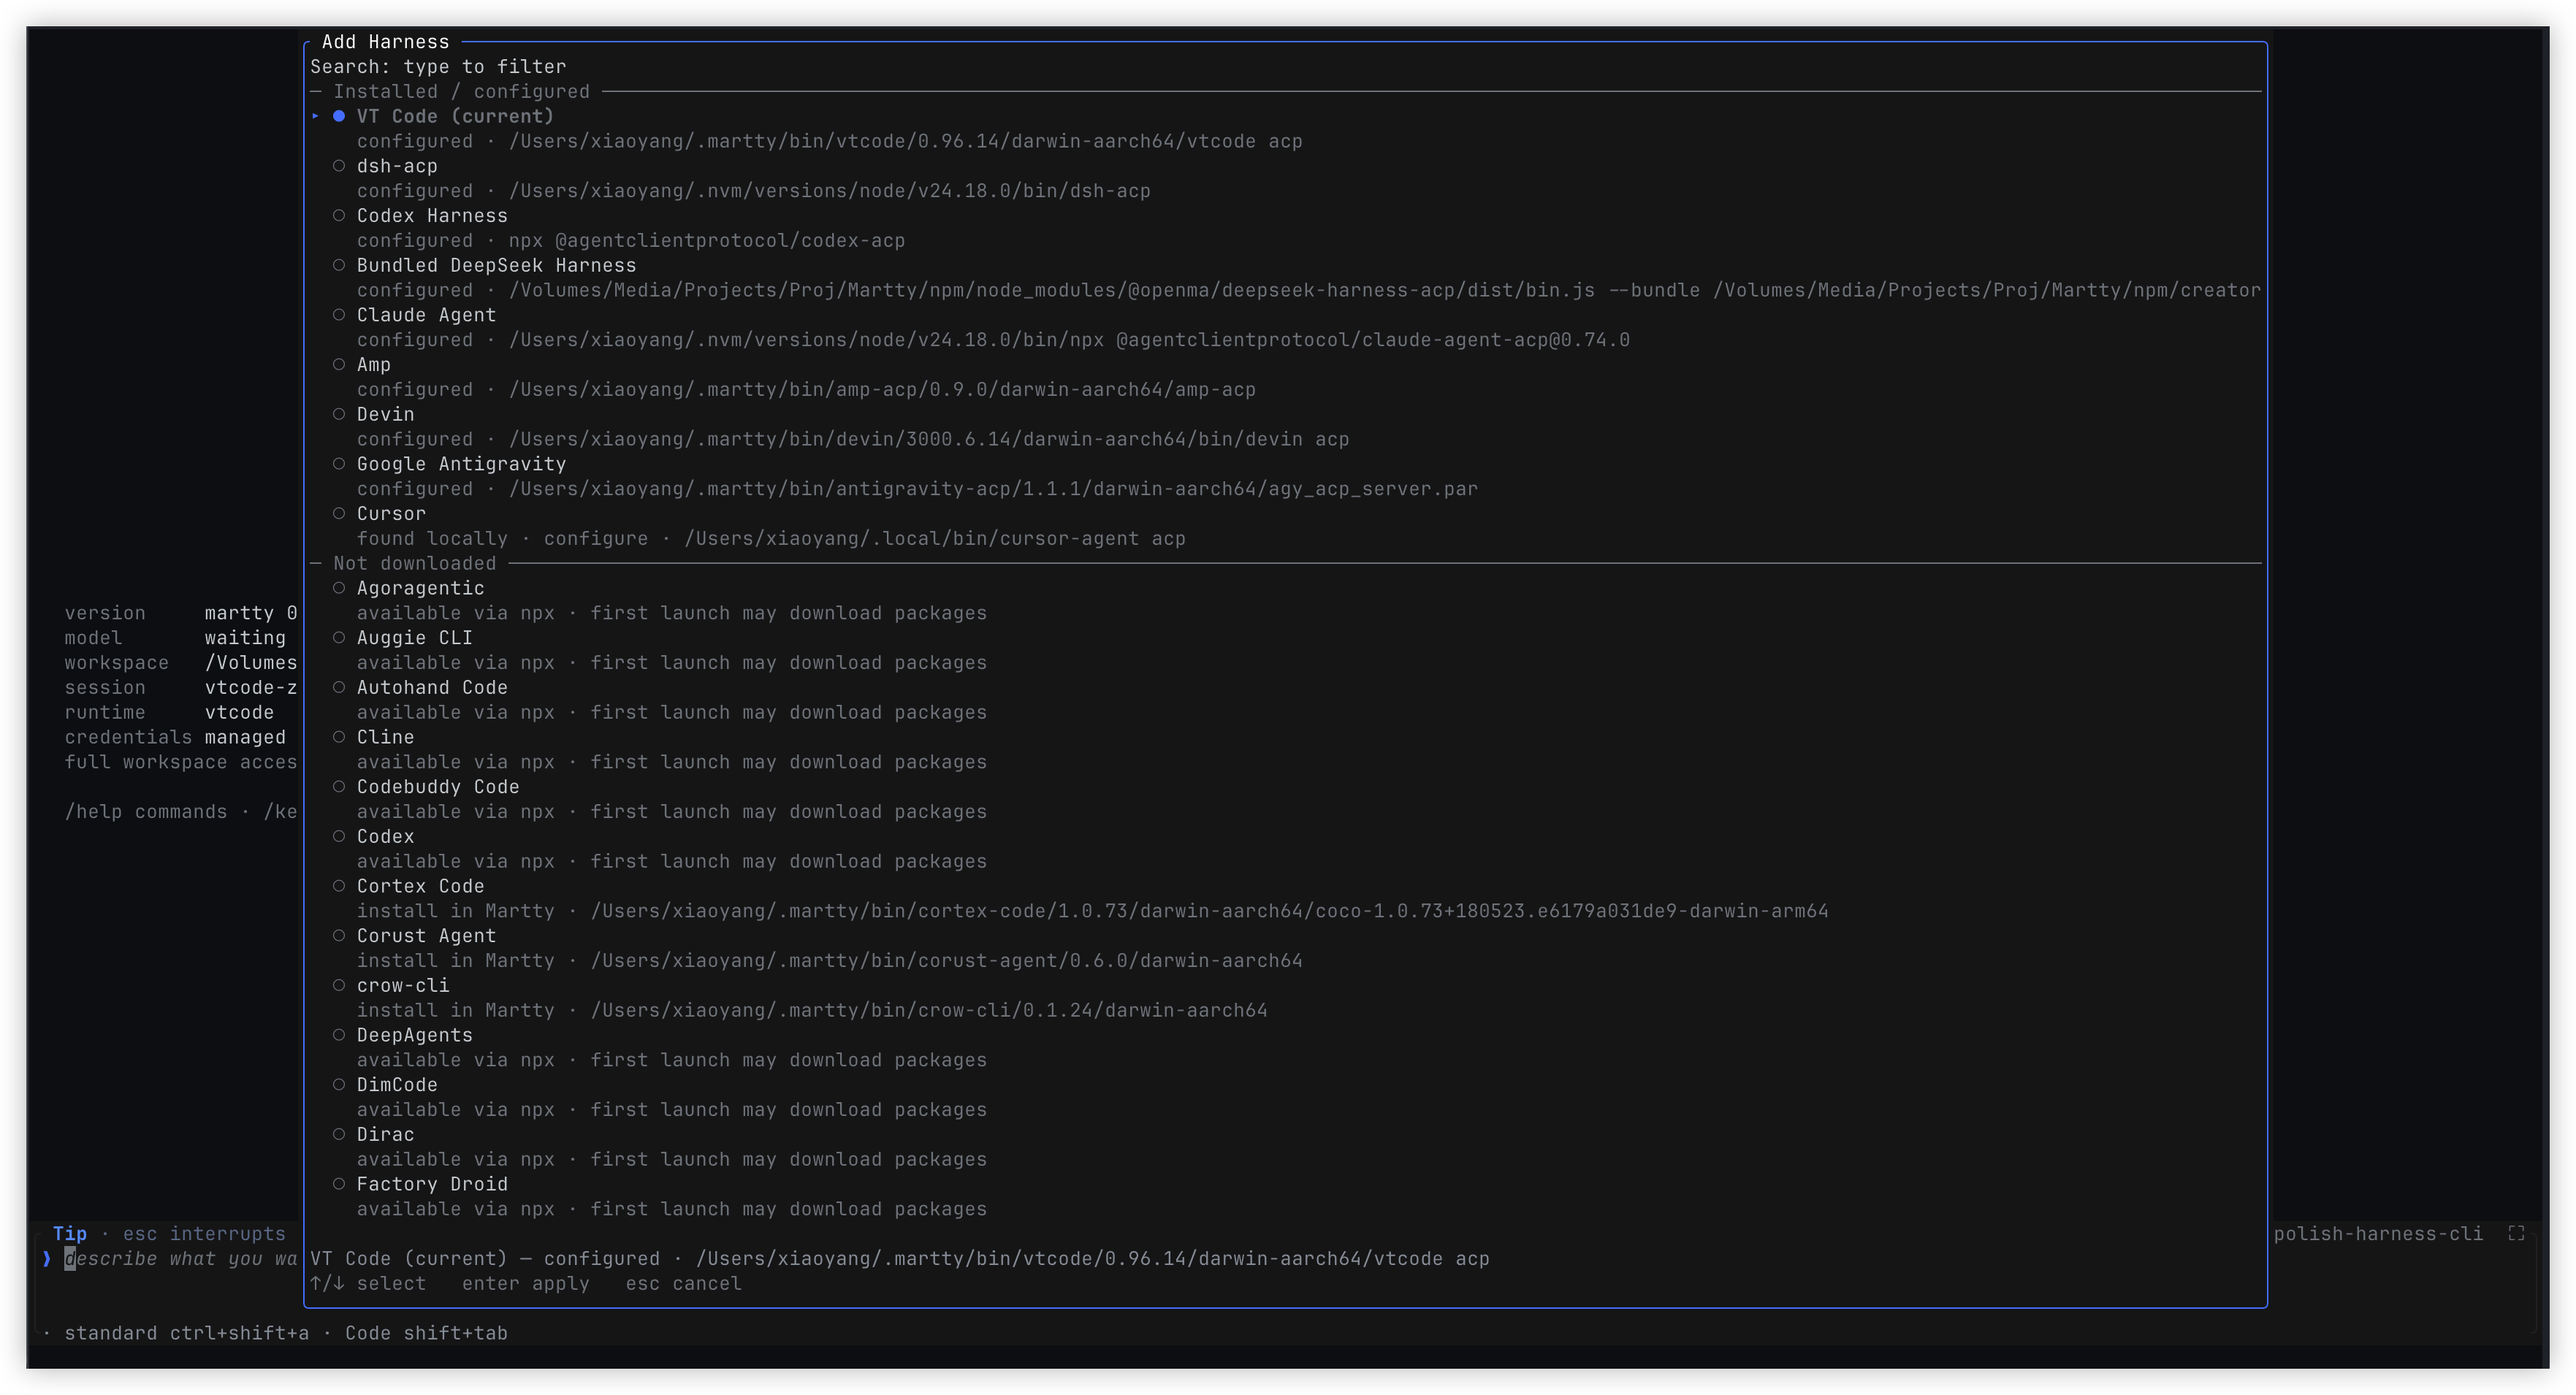Select the Cursor radio button

[x=339, y=514]
